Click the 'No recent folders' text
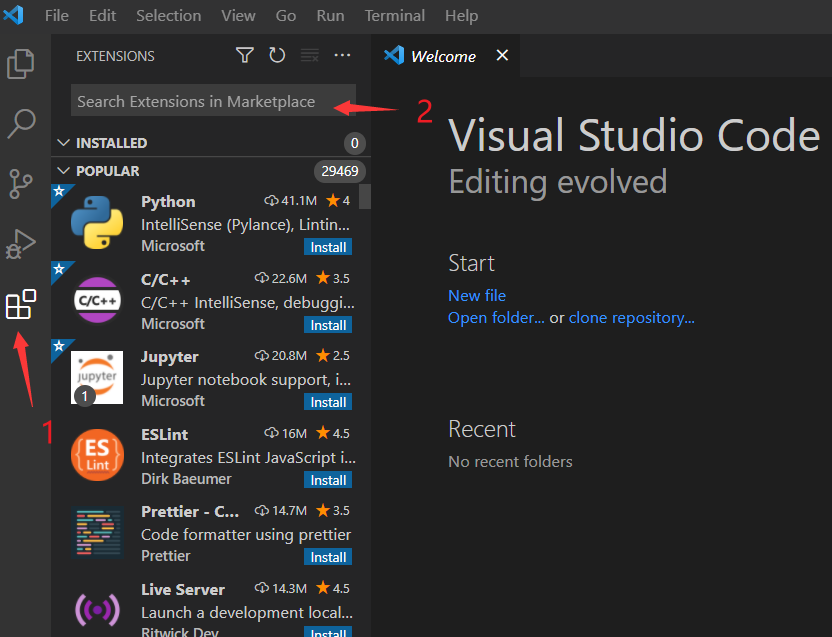 (510, 461)
